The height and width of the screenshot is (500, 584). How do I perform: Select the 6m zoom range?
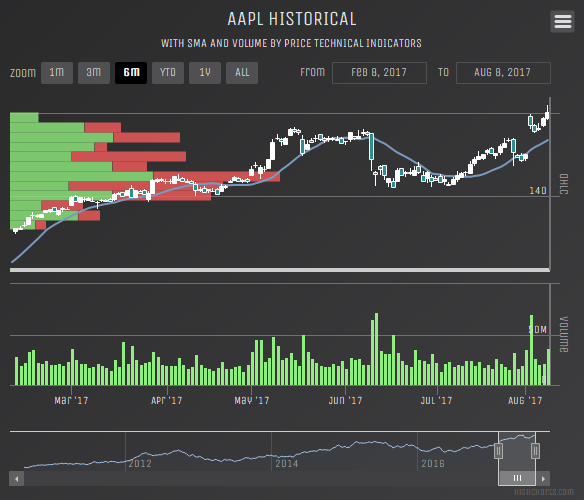(131, 73)
